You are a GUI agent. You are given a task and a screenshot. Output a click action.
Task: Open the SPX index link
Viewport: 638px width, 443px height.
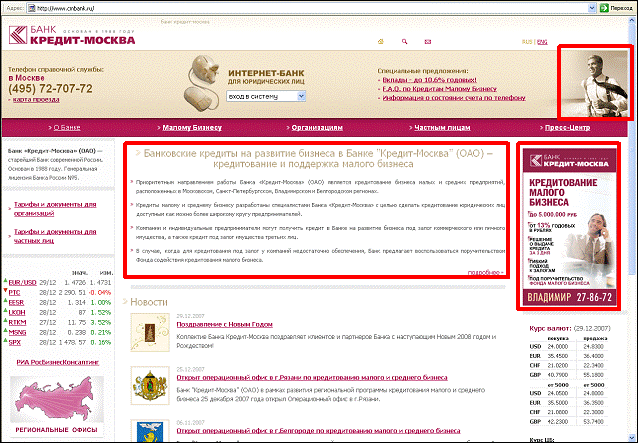click(x=15, y=343)
